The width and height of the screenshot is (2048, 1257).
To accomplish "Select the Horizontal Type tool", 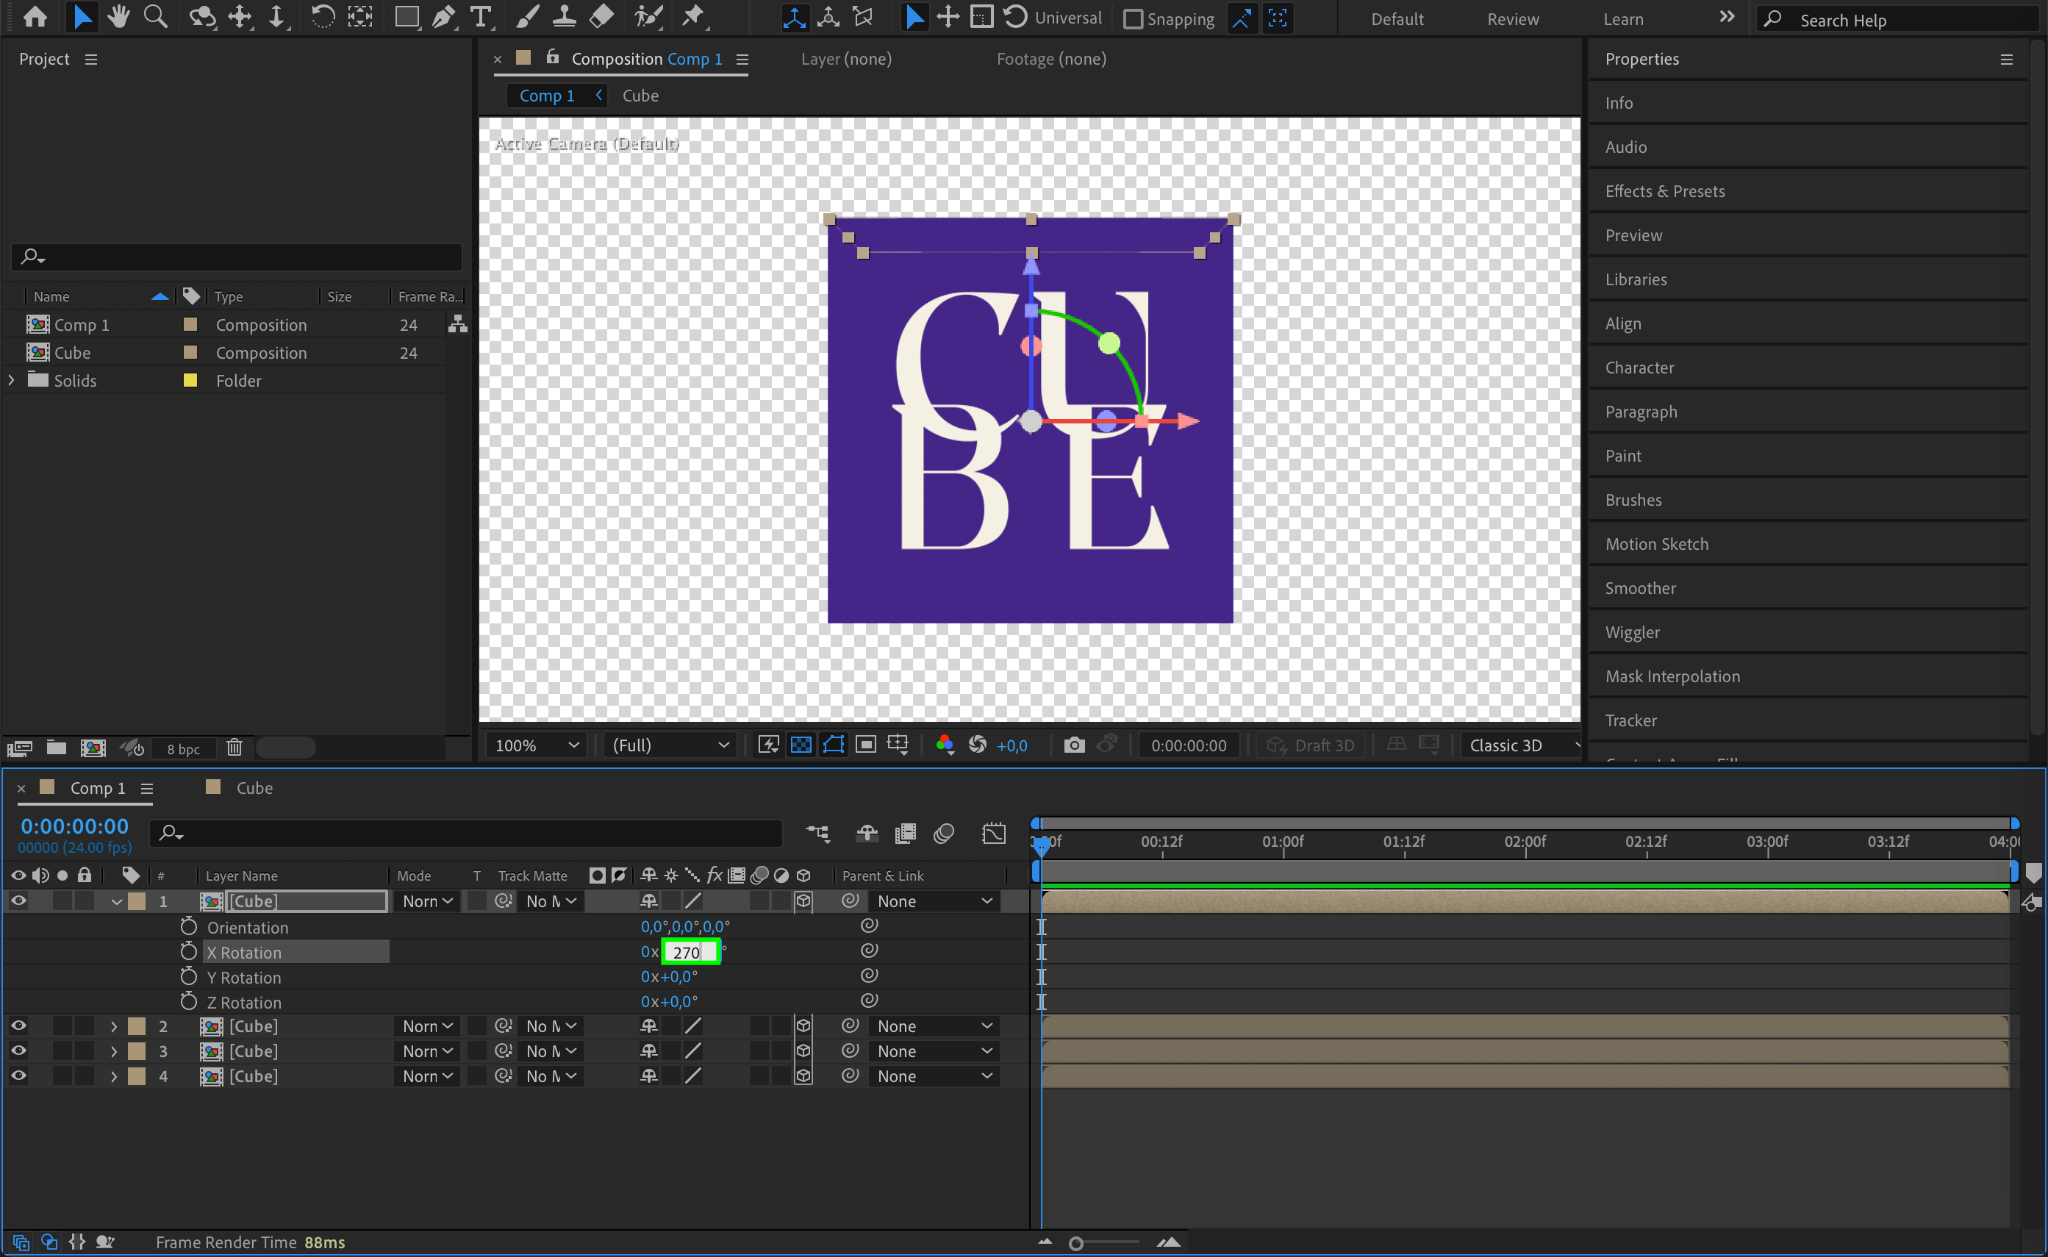I will pyautogui.click(x=481, y=17).
